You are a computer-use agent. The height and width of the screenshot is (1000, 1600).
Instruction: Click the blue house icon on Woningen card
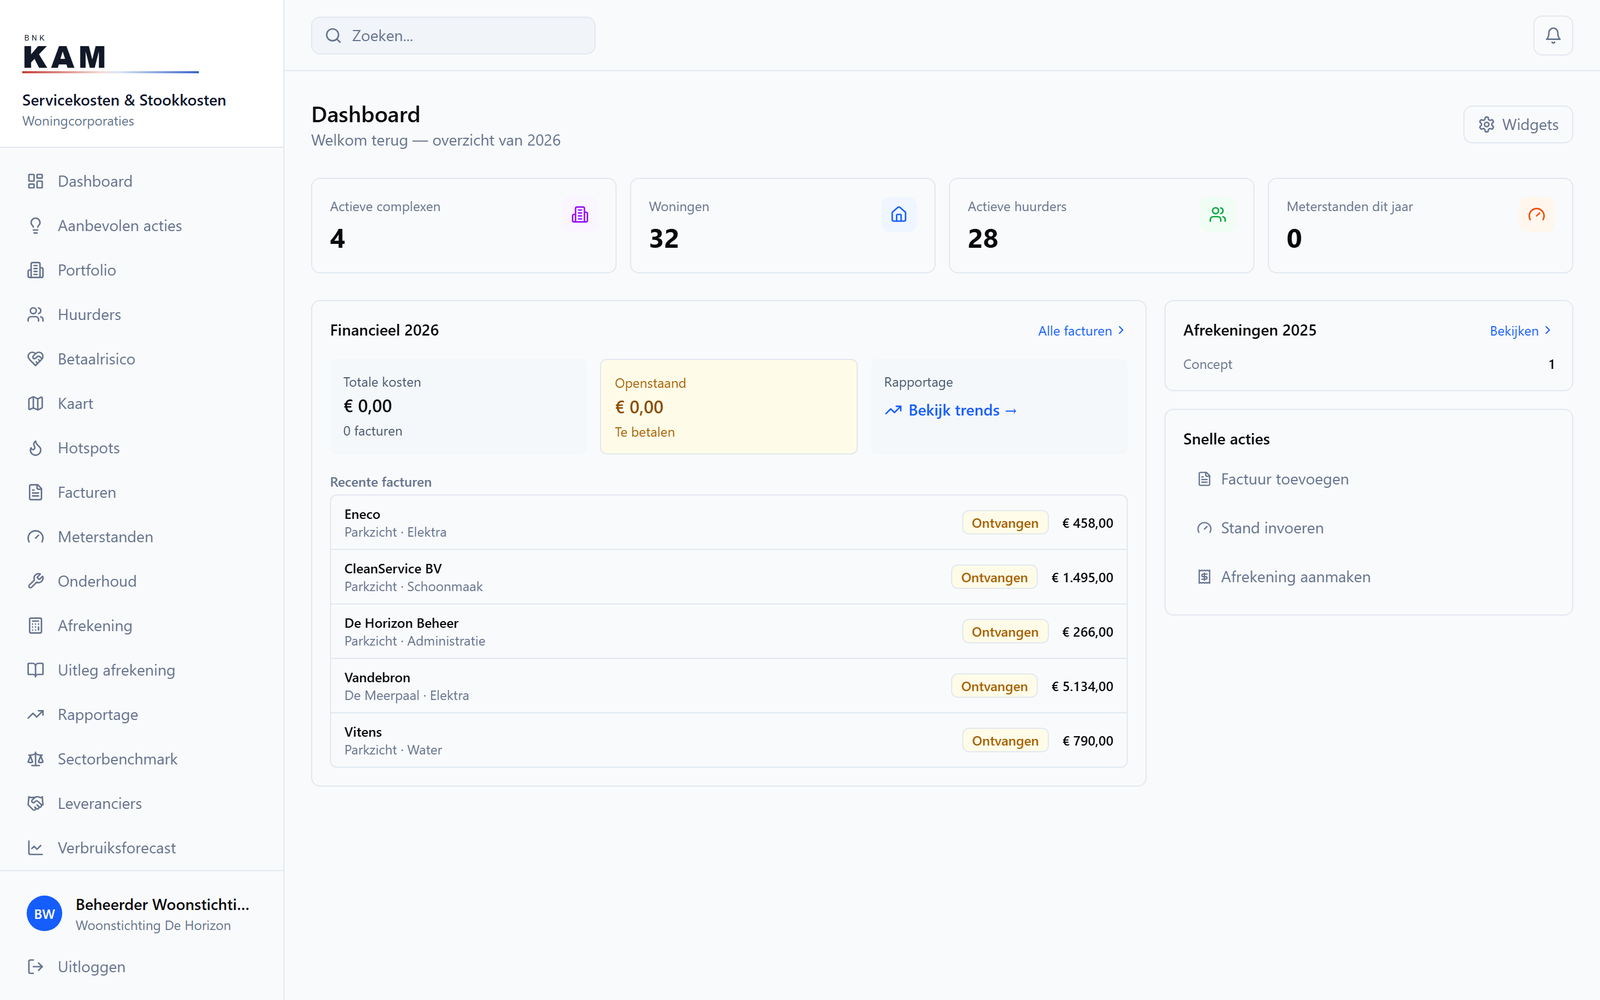point(899,215)
